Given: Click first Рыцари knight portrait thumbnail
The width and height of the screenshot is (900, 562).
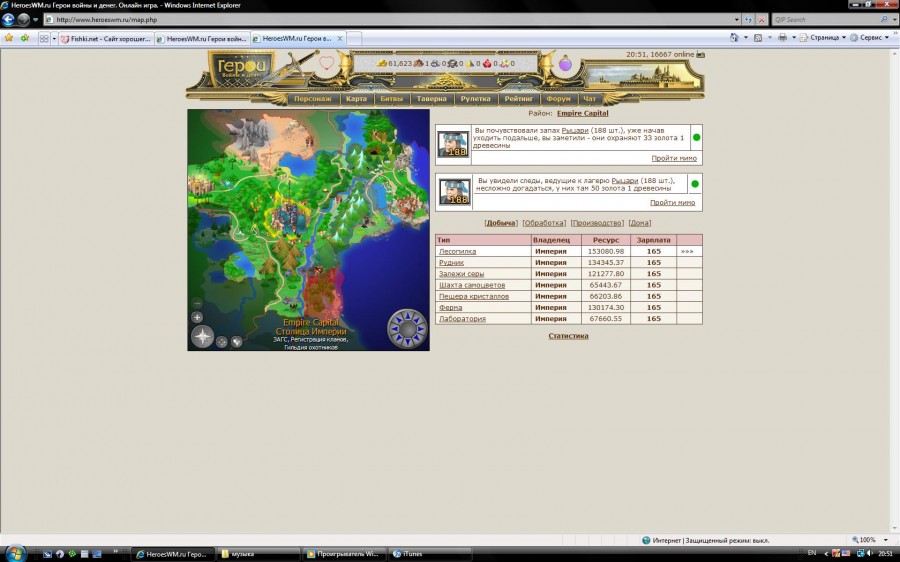Looking at the screenshot, I should click(453, 144).
